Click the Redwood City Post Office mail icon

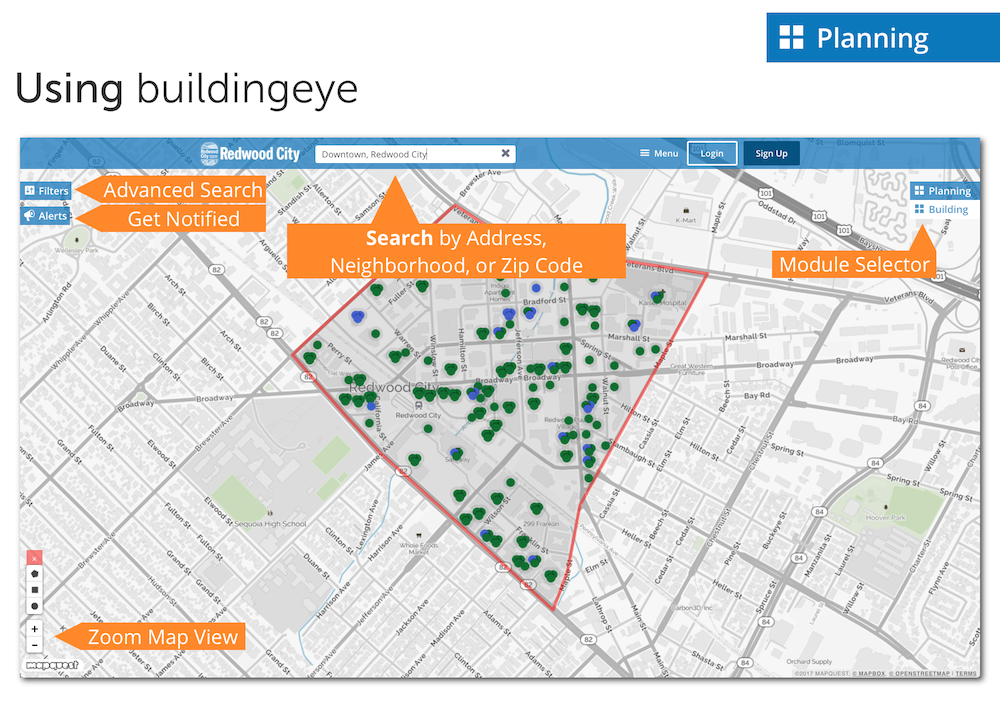[961, 350]
